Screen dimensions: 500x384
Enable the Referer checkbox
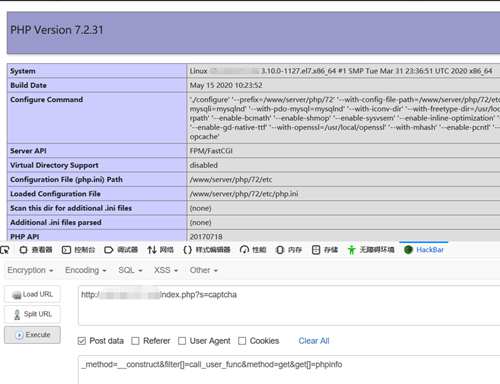(x=135, y=341)
